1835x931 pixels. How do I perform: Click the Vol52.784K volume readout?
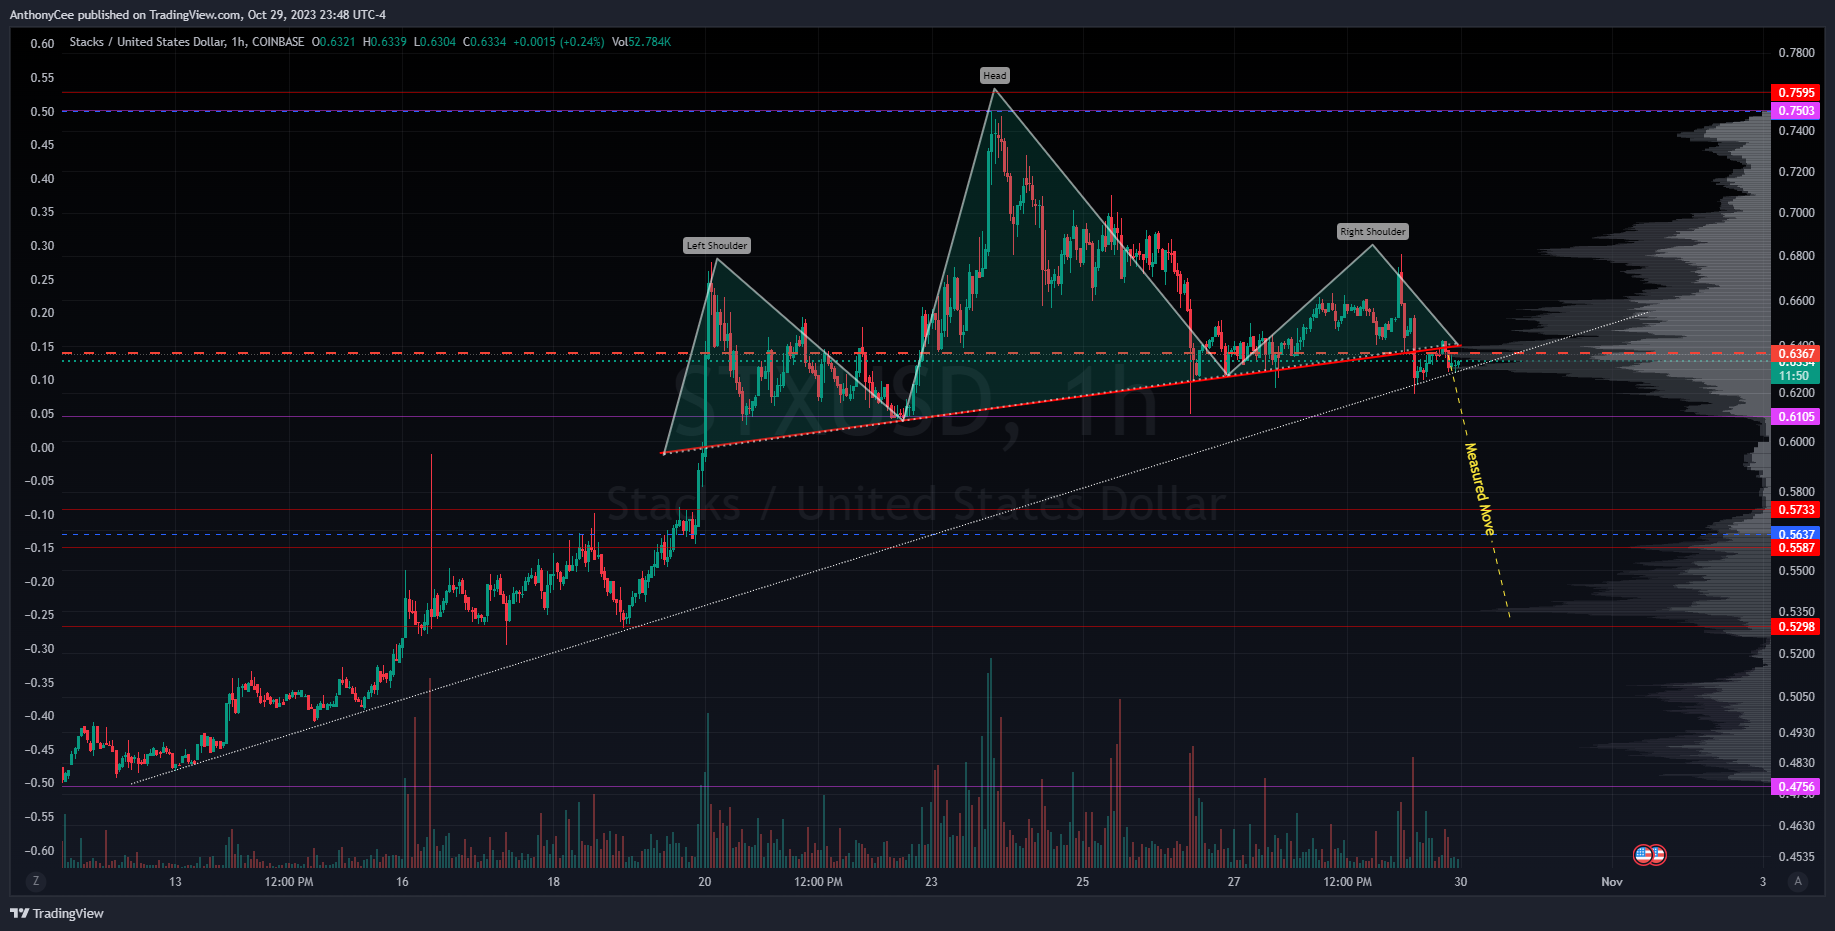tap(641, 42)
